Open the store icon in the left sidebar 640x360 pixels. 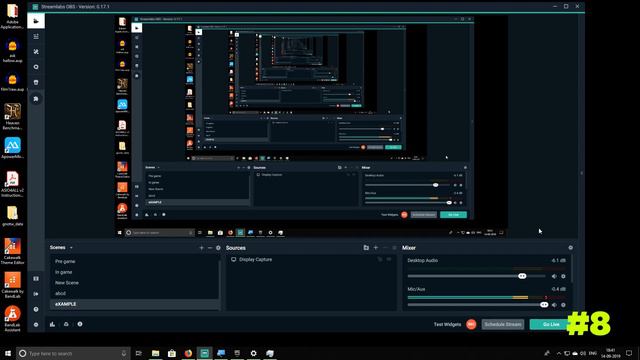click(36, 82)
